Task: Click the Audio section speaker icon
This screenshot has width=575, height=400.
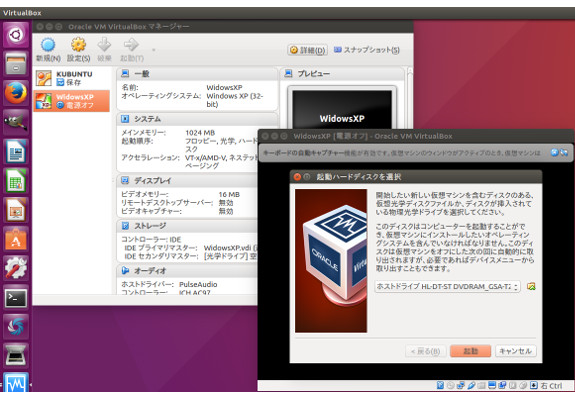Action: pyautogui.click(x=125, y=271)
